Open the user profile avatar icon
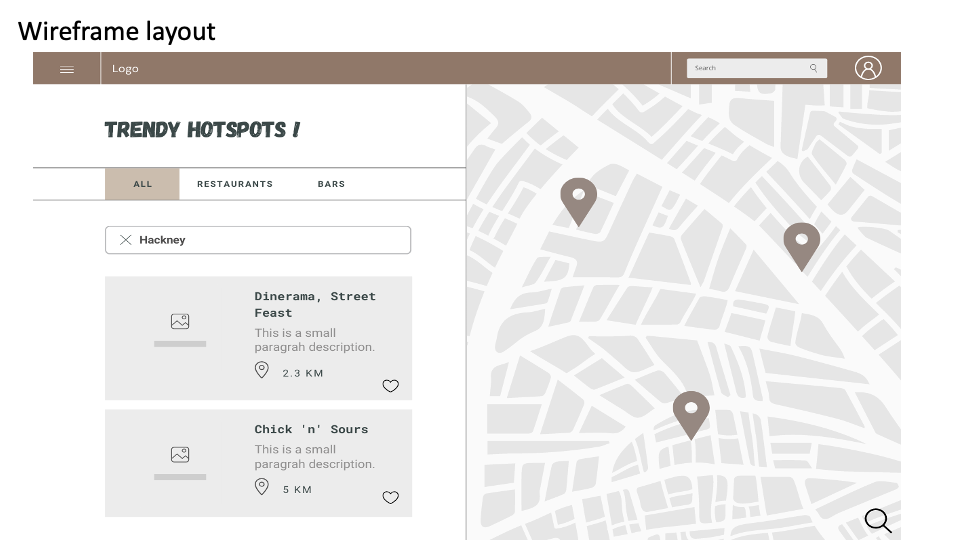960x540 pixels. (x=868, y=68)
